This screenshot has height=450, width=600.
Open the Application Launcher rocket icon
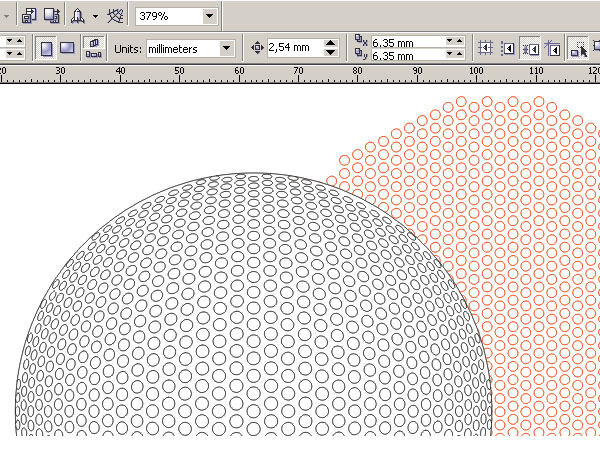coord(78,16)
